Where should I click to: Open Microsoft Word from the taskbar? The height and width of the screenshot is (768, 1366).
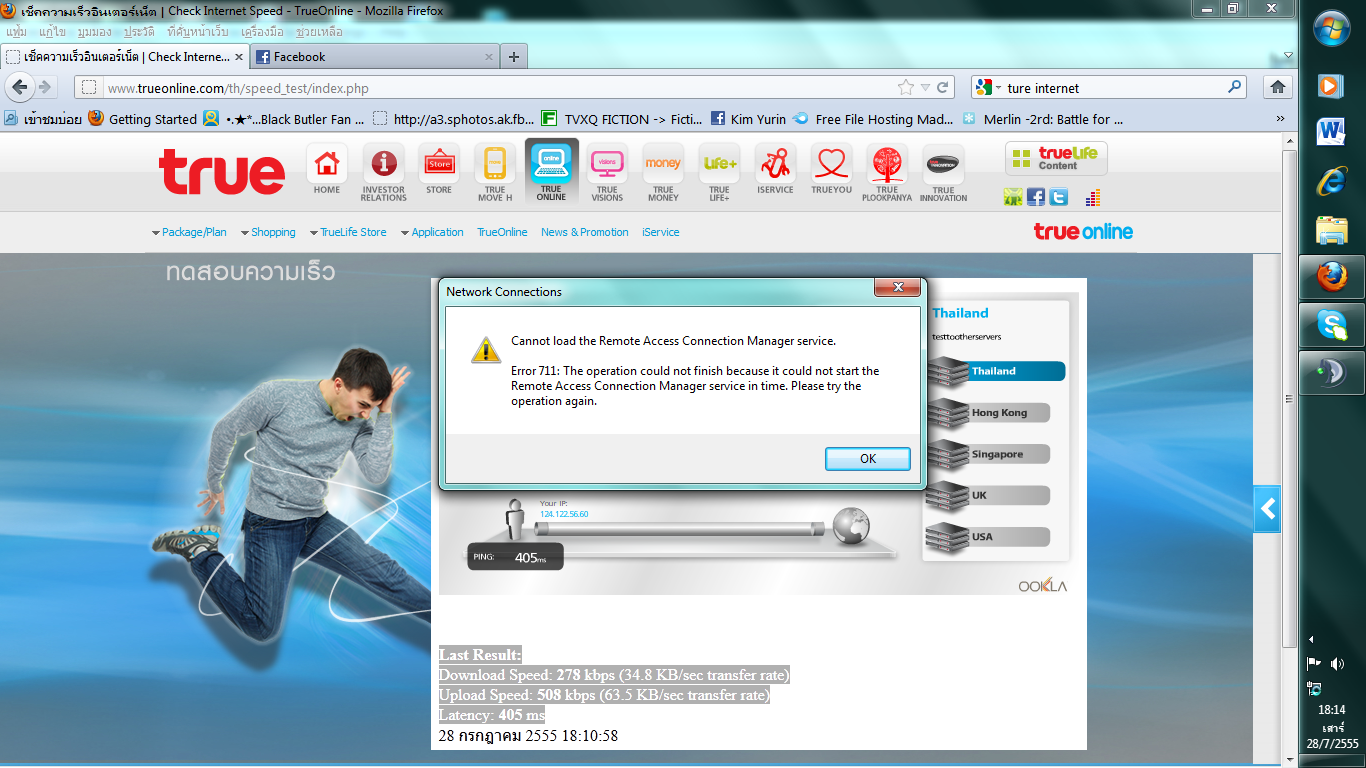(1331, 132)
